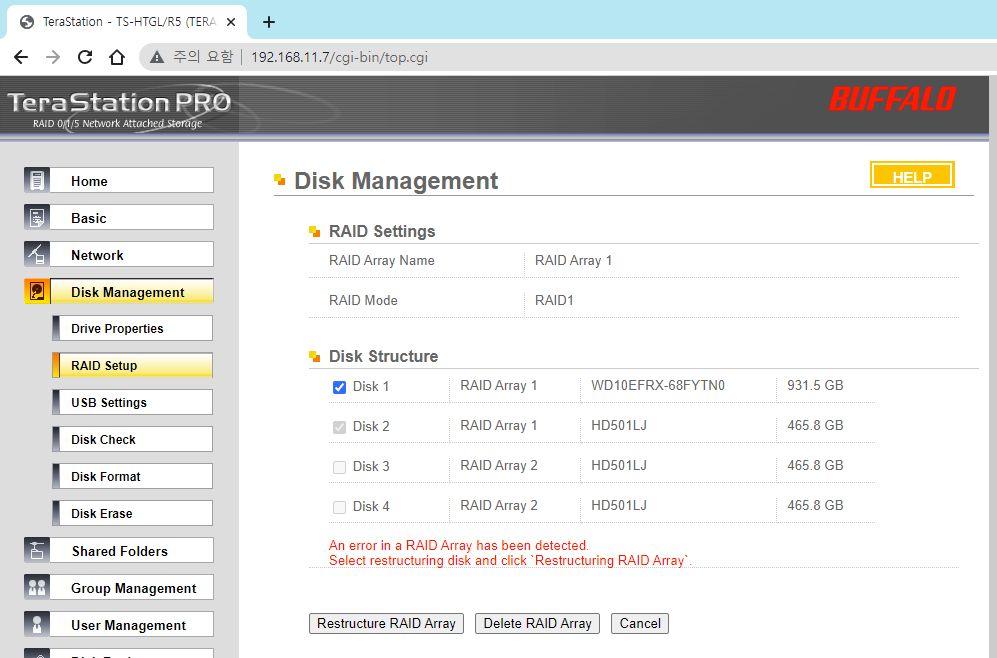Click Disk 4's 465.8 GB value
Viewport: 997px width, 658px height.
(815, 505)
